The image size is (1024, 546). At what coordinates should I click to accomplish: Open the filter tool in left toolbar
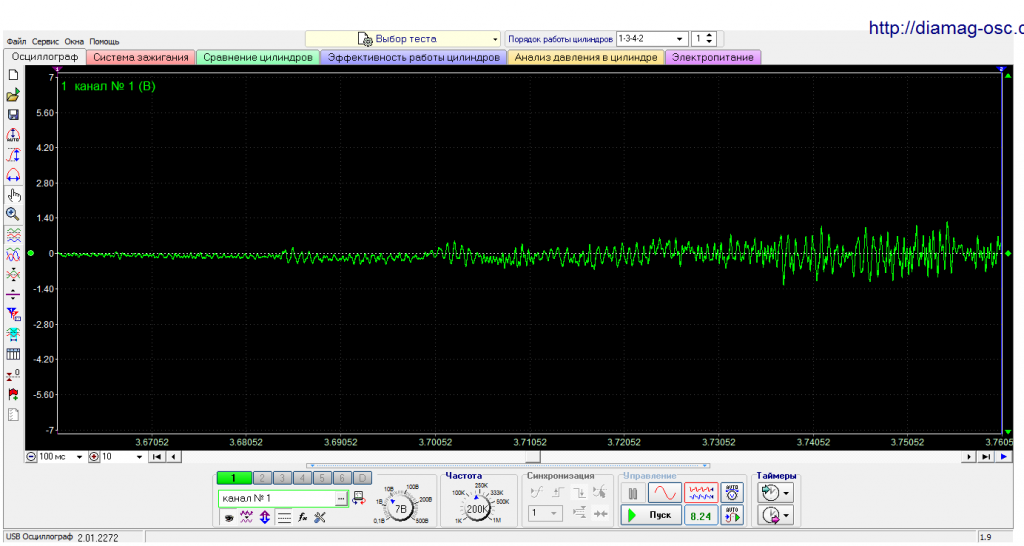click(13, 314)
